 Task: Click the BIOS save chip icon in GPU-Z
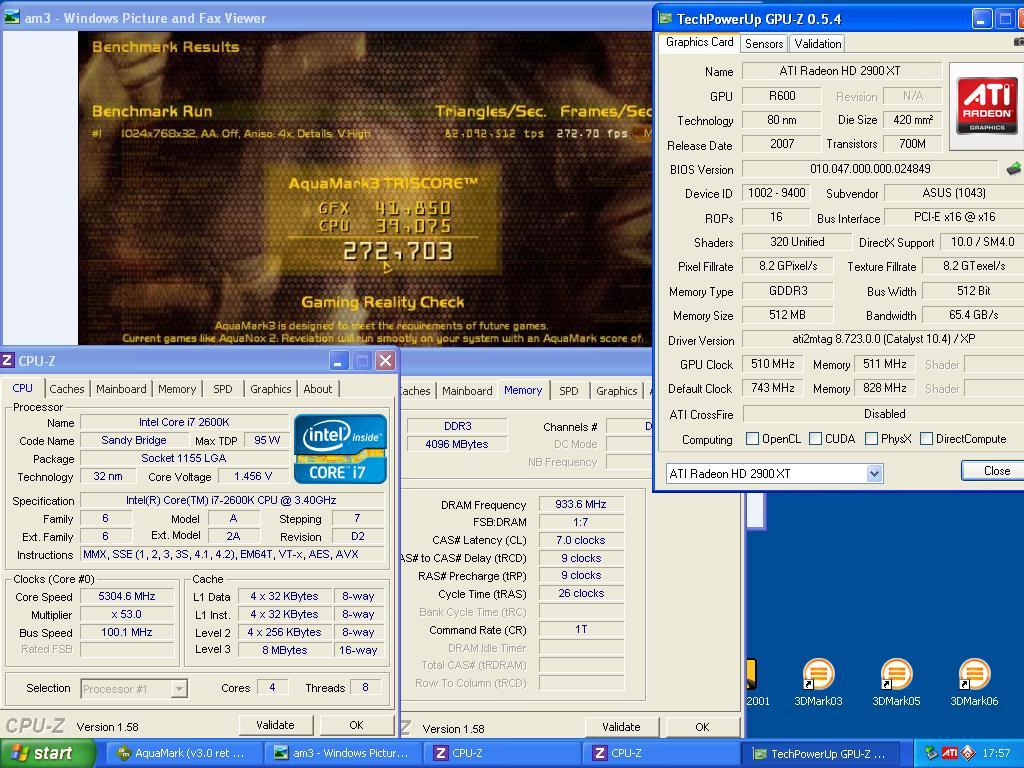coord(1014,169)
